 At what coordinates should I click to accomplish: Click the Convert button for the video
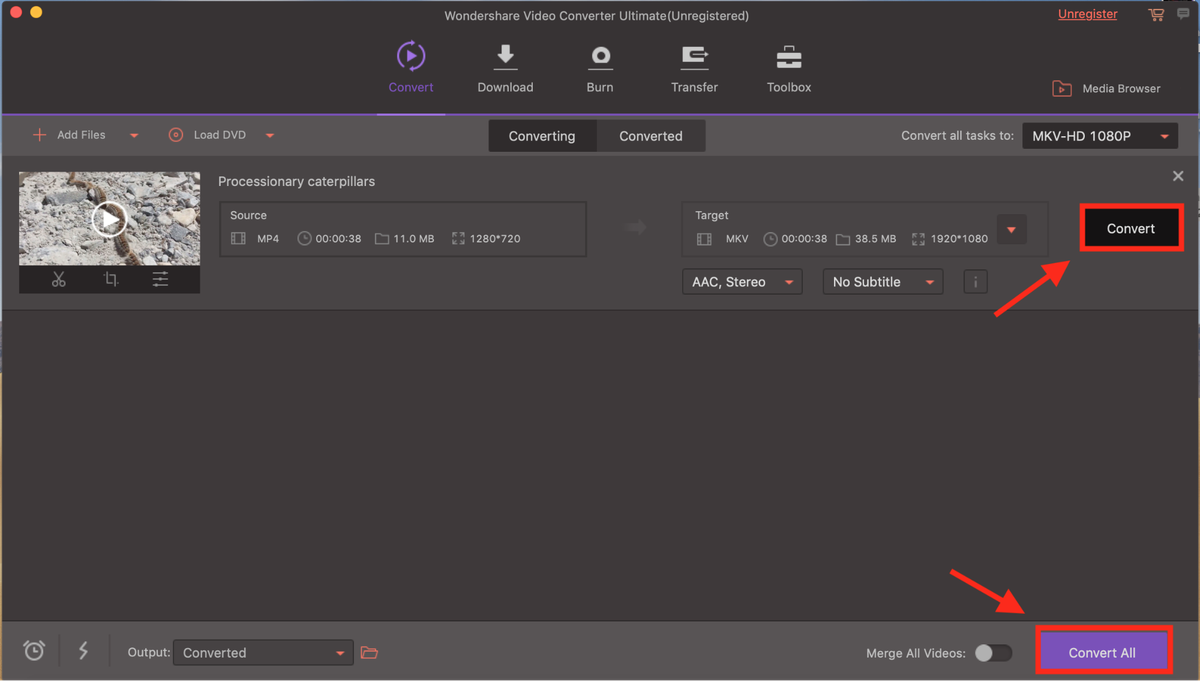point(1131,228)
